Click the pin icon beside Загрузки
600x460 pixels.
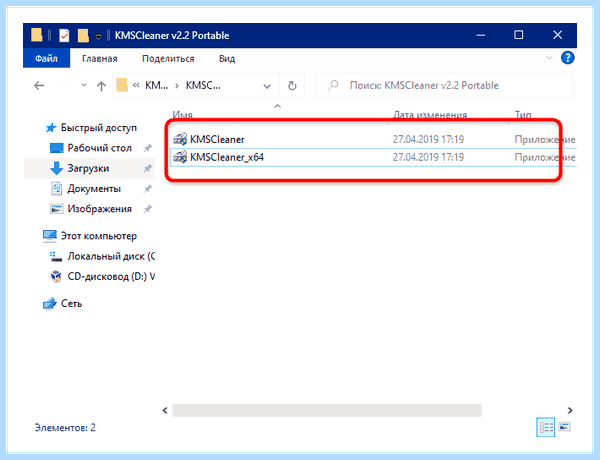[147, 168]
